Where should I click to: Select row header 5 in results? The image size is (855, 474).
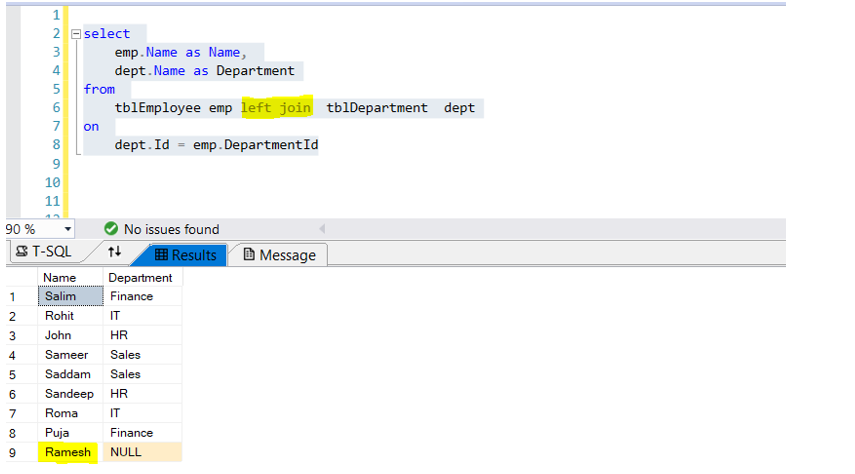(22, 375)
